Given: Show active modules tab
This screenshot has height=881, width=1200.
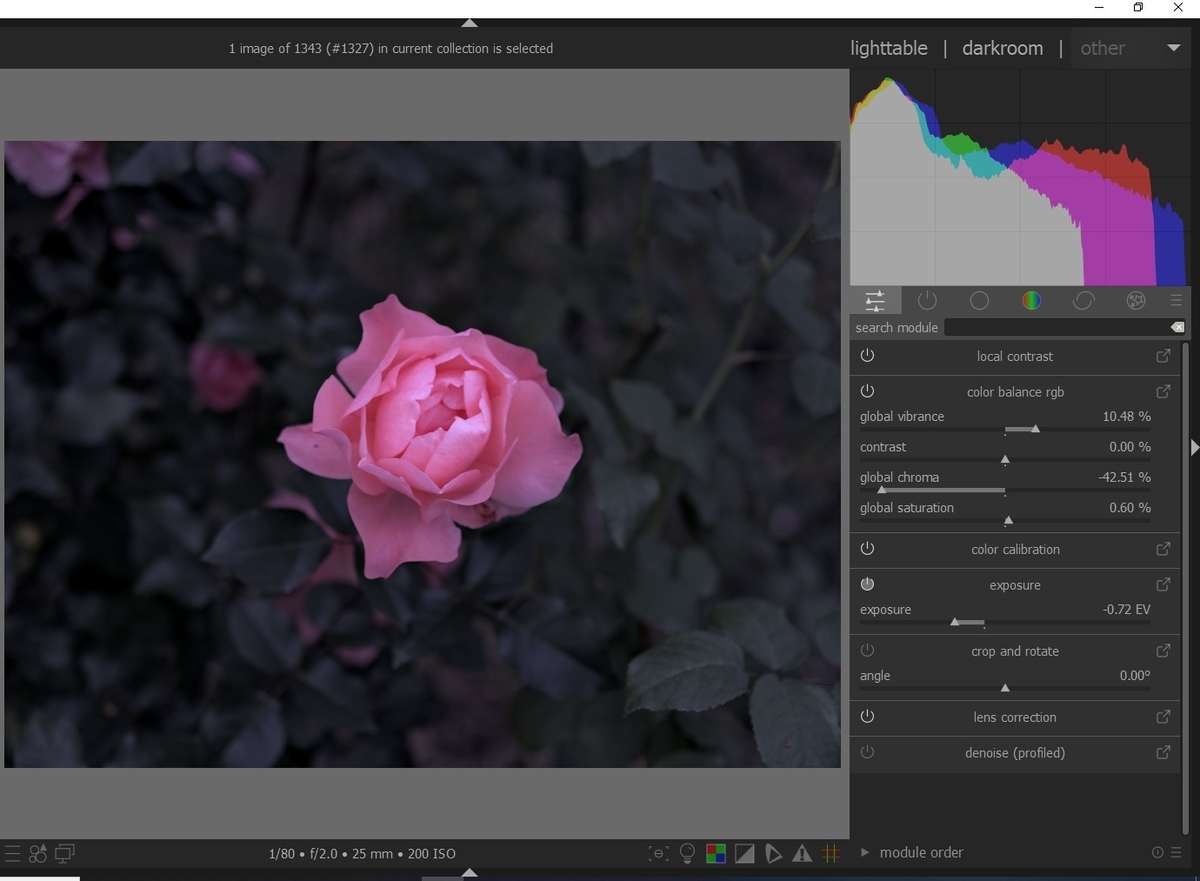Looking at the screenshot, I should click(x=927, y=300).
